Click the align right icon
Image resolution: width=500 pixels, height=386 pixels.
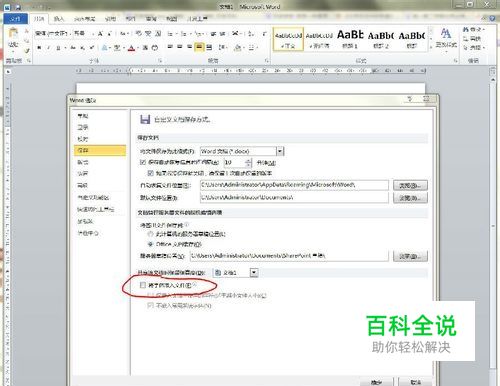tap(189, 47)
